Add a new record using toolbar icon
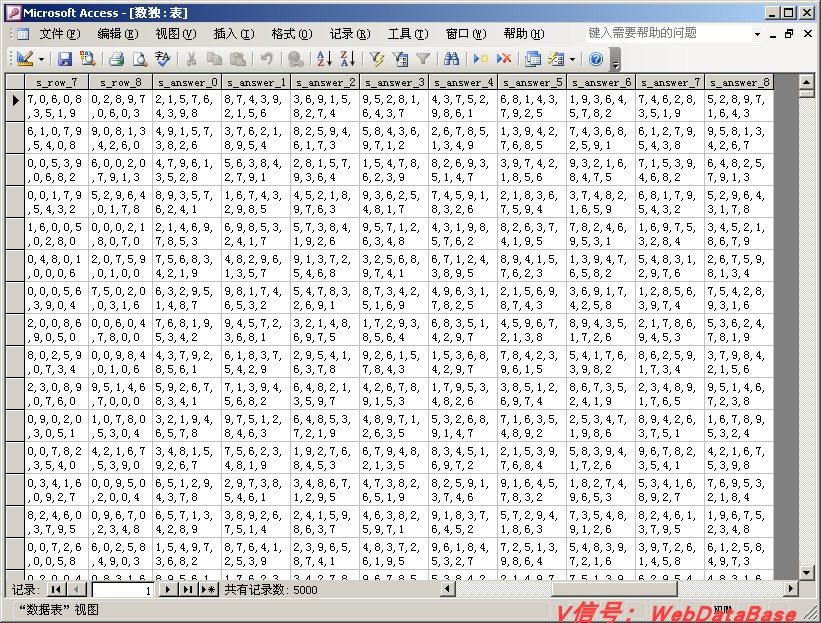The width and height of the screenshot is (821, 623). [x=480, y=59]
